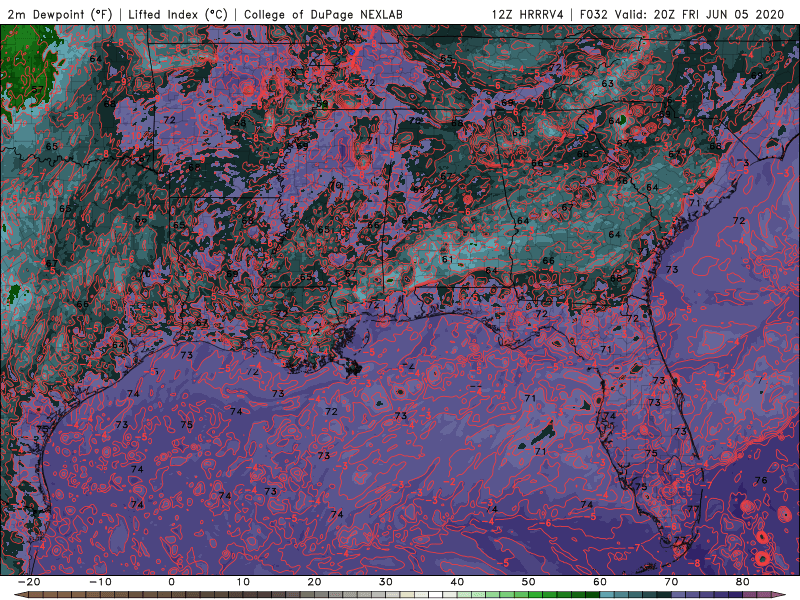The image size is (800, 600).
Task: Click the 40 label on the color scale
Action: [457, 582]
